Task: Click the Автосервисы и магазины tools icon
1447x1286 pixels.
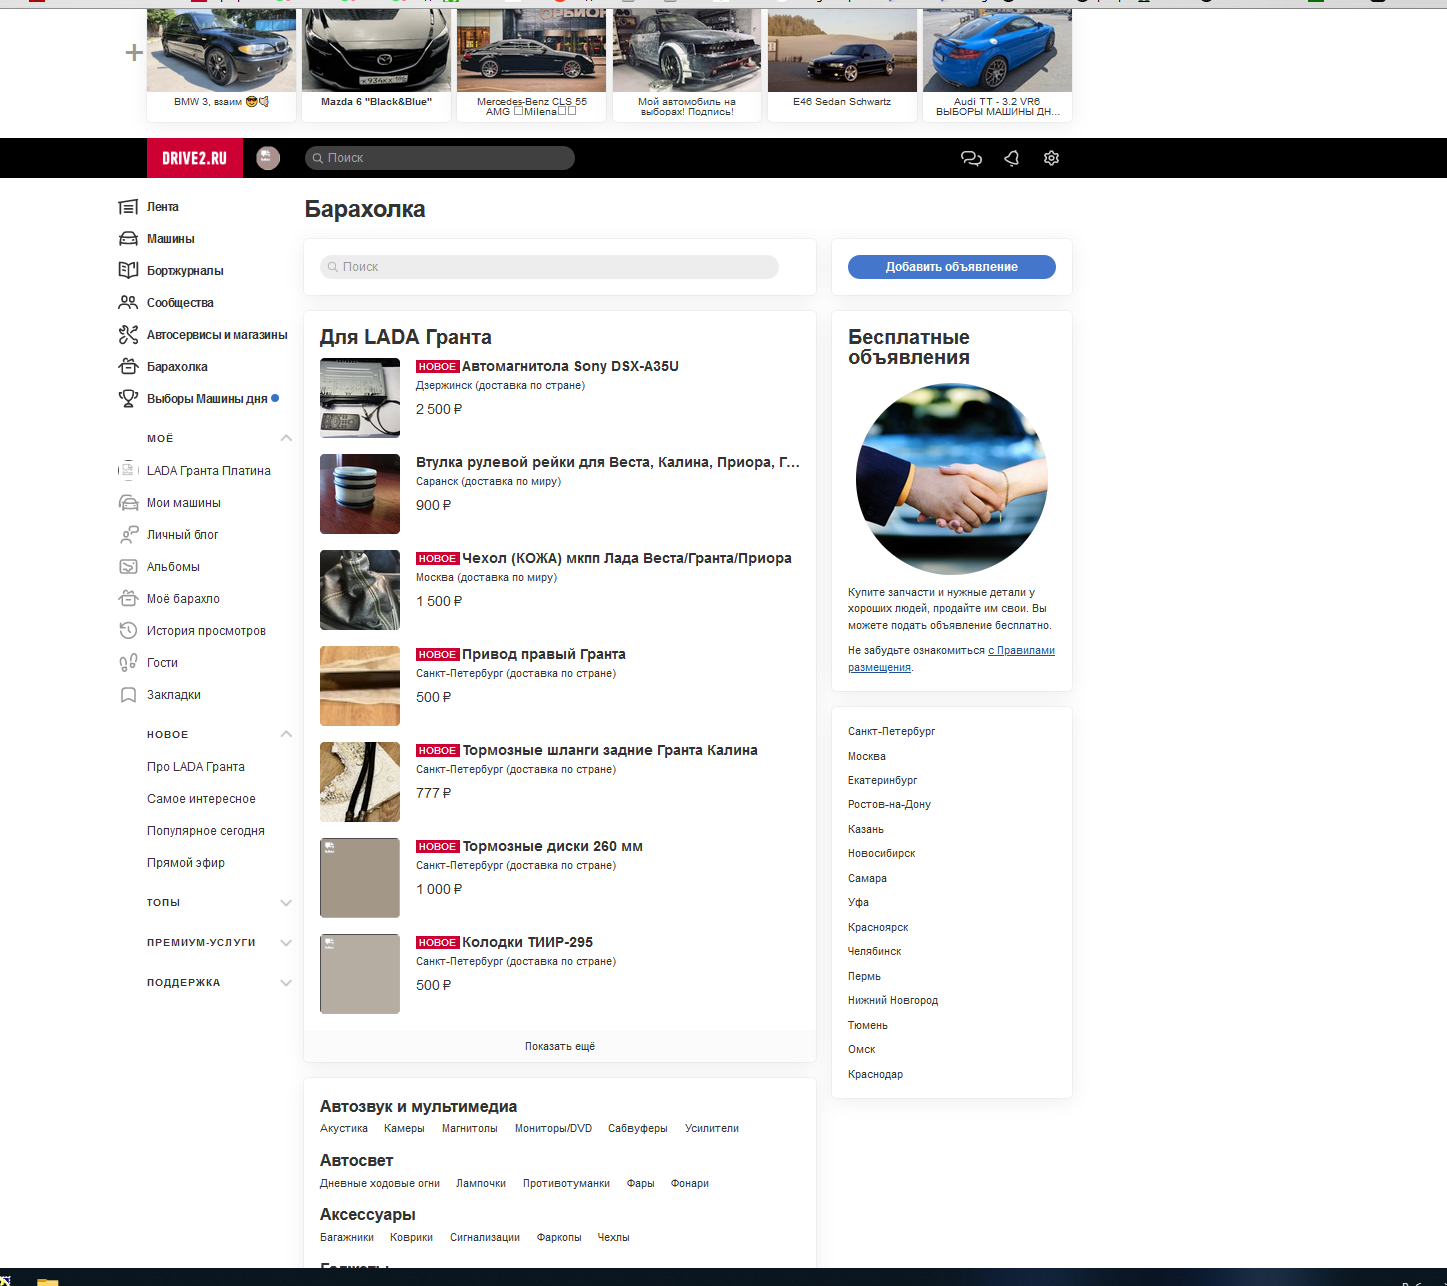Action: point(128,335)
